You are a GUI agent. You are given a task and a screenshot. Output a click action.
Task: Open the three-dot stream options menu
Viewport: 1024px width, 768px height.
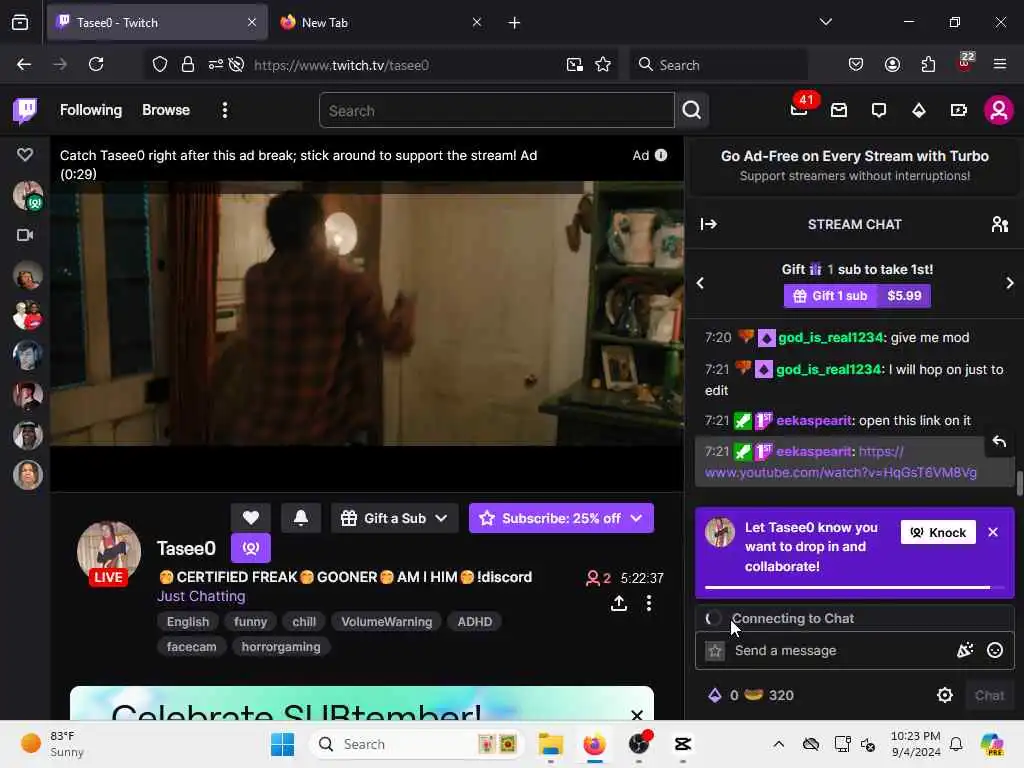pos(648,604)
